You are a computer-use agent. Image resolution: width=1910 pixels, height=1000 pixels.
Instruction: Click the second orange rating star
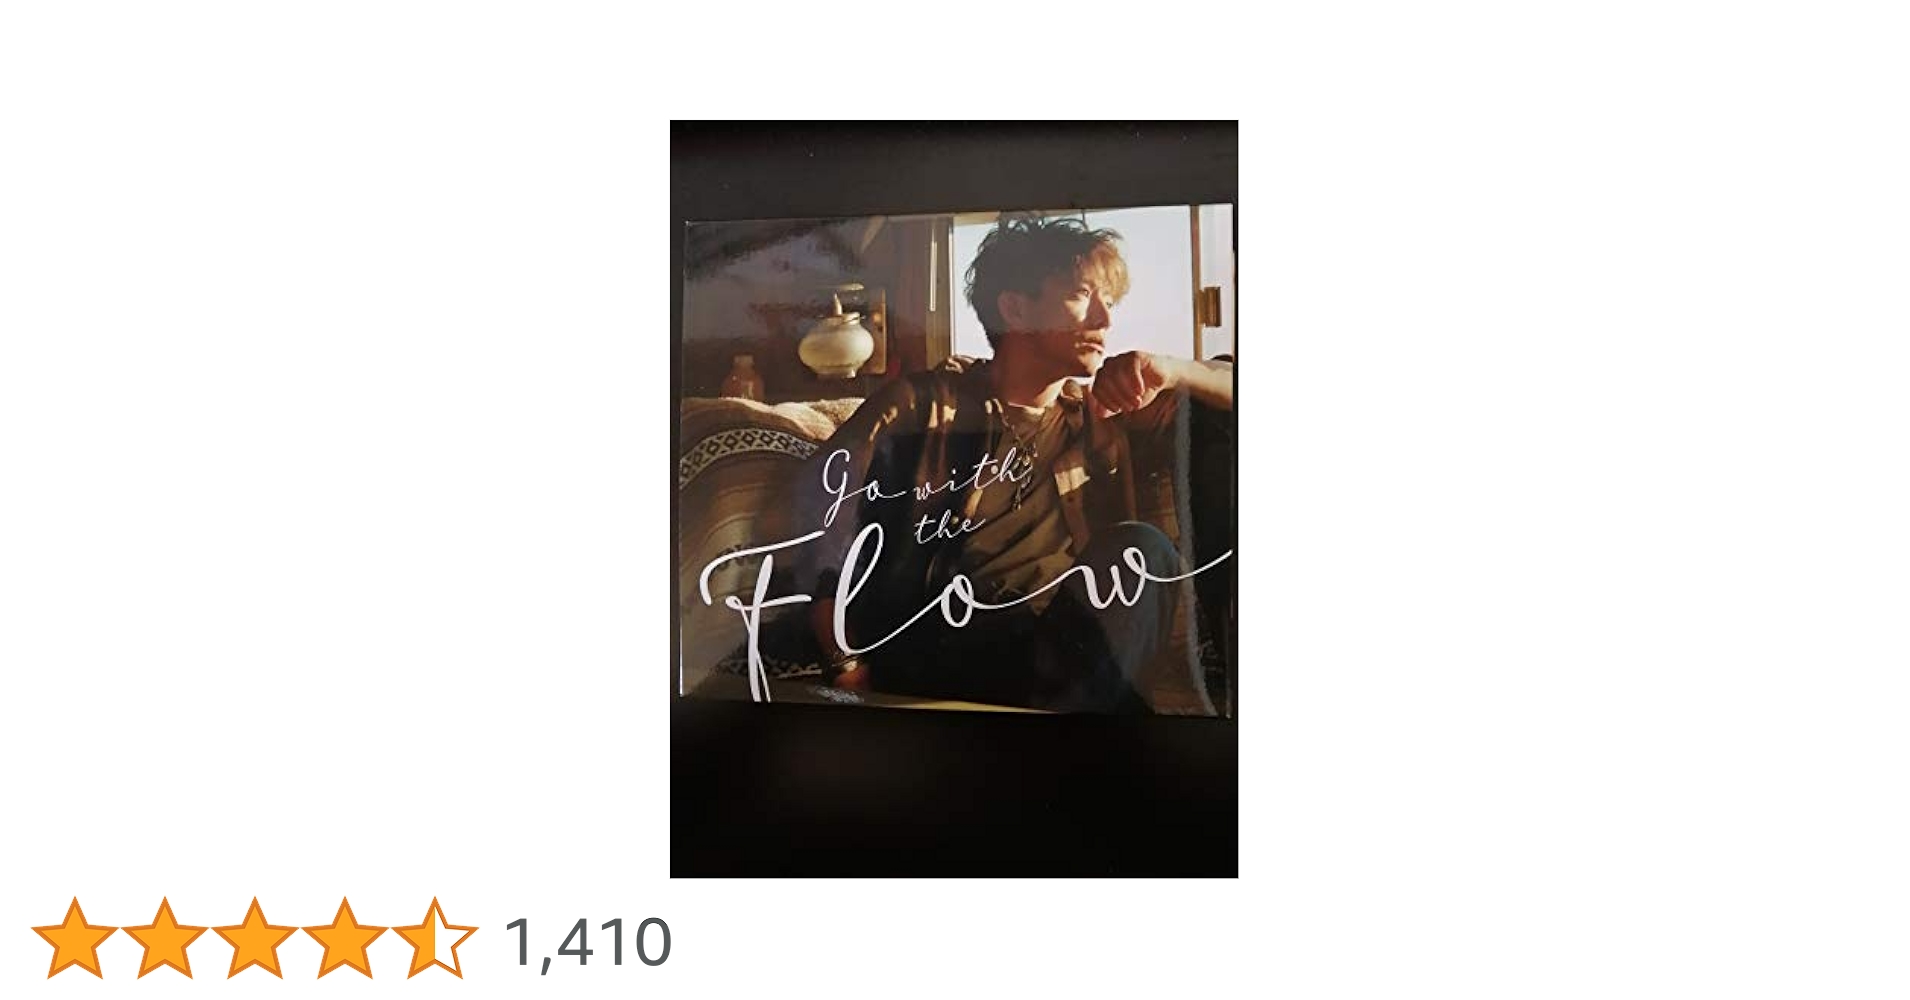(165, 938)
